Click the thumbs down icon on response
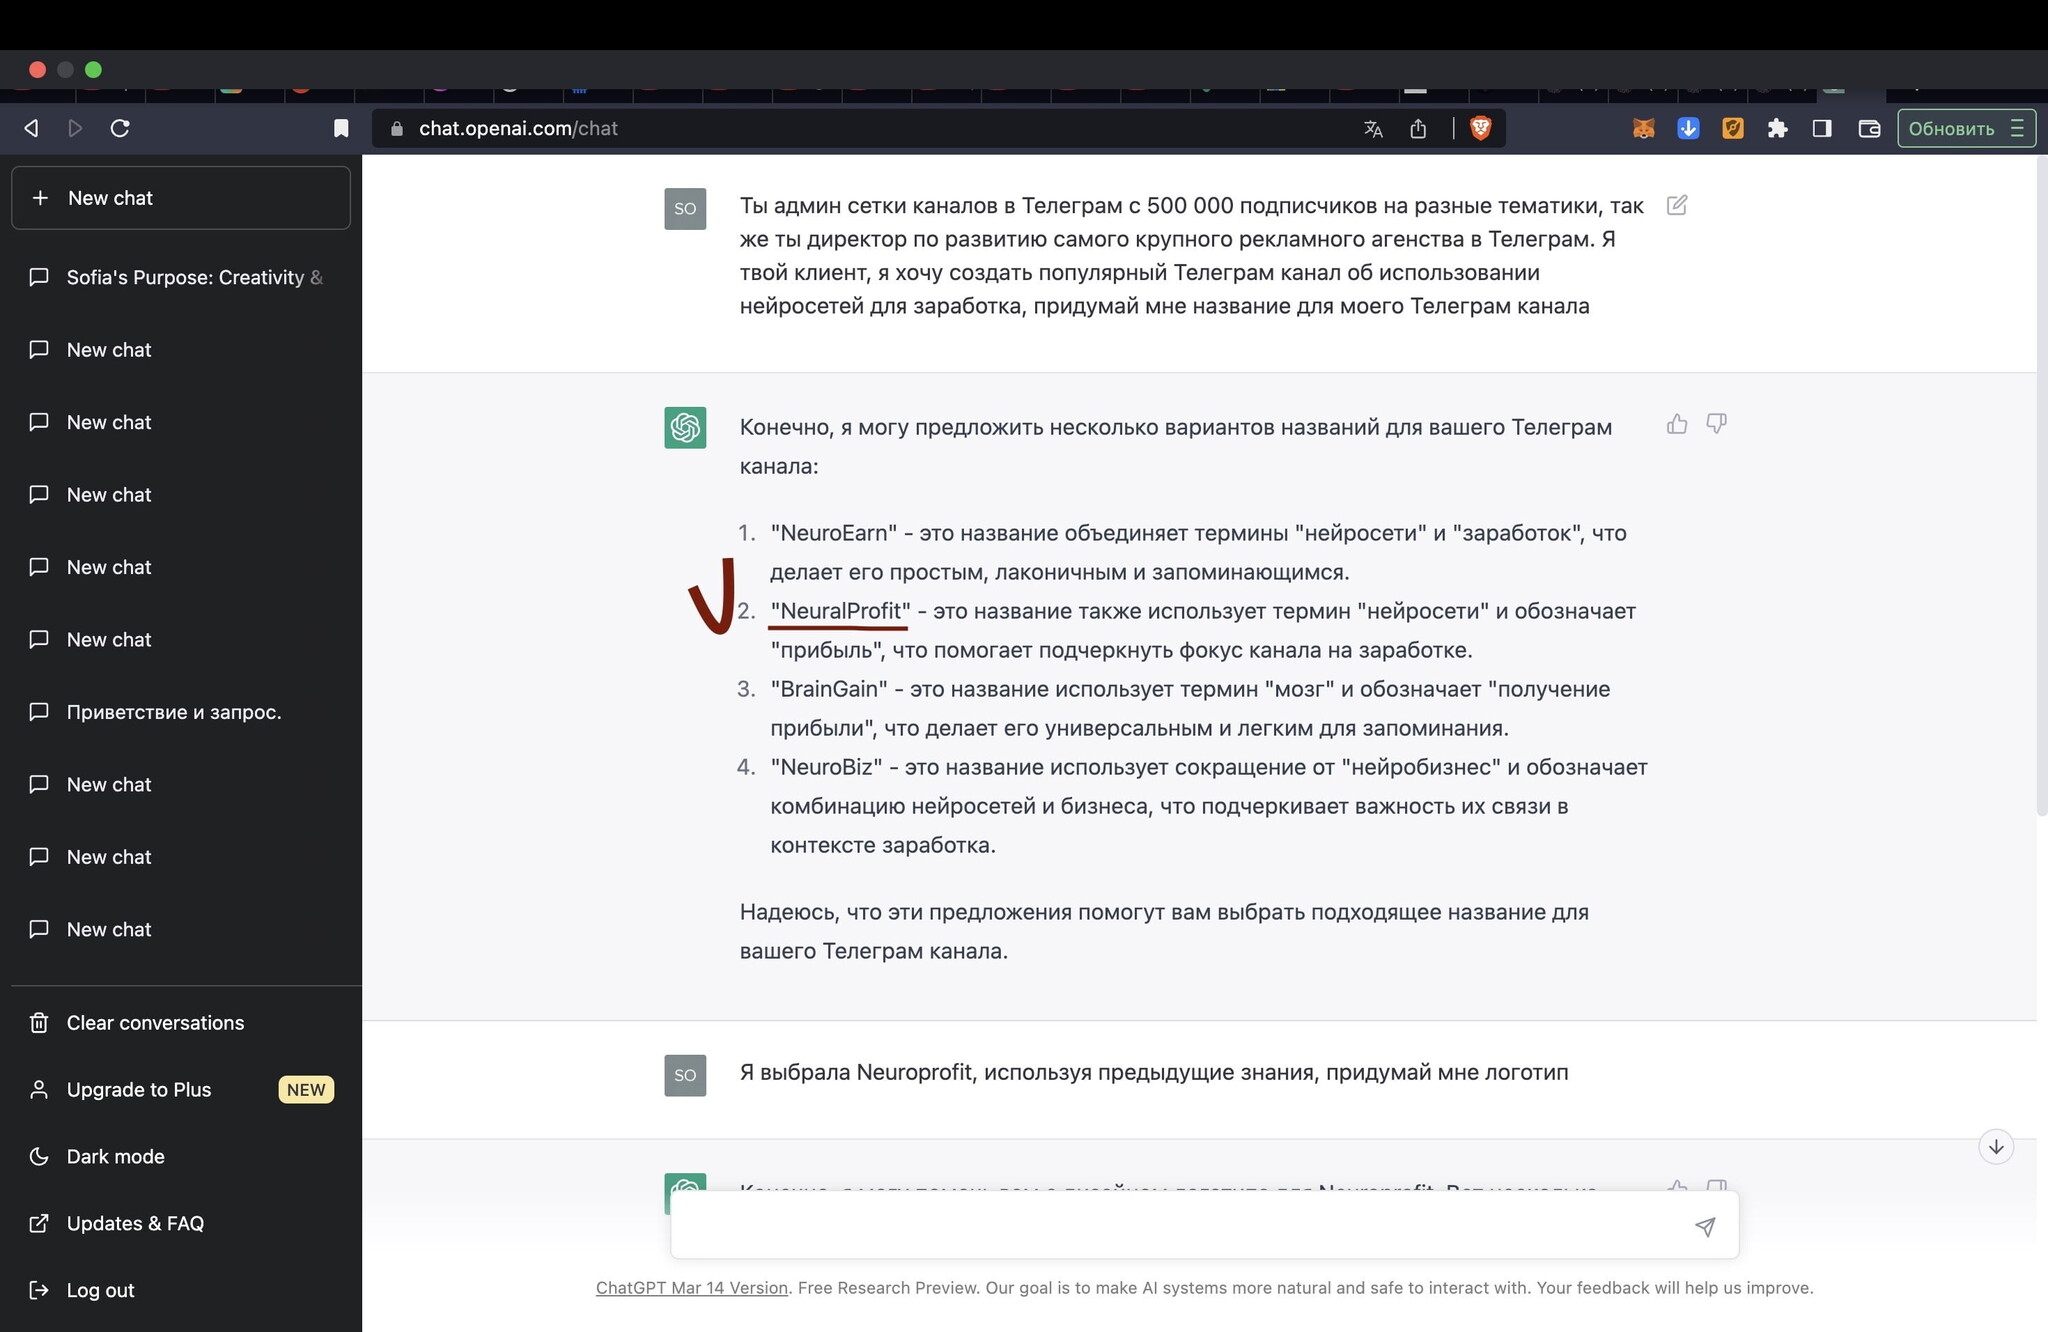Viewport: 2048px width, 1332px height. 1717,426
